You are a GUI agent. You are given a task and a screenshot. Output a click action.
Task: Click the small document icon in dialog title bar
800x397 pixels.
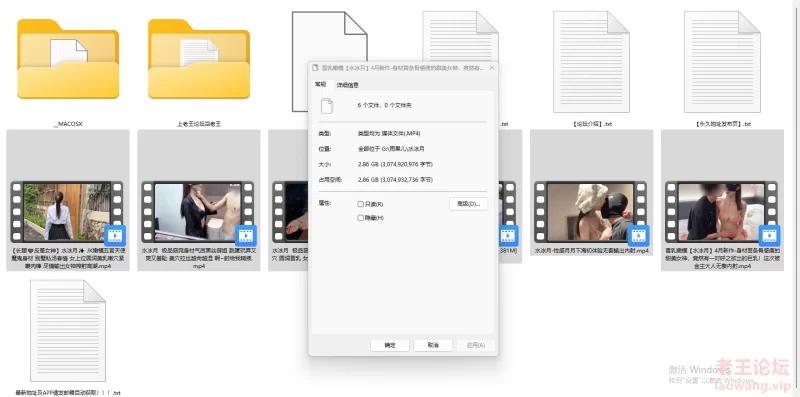(315, 68)
